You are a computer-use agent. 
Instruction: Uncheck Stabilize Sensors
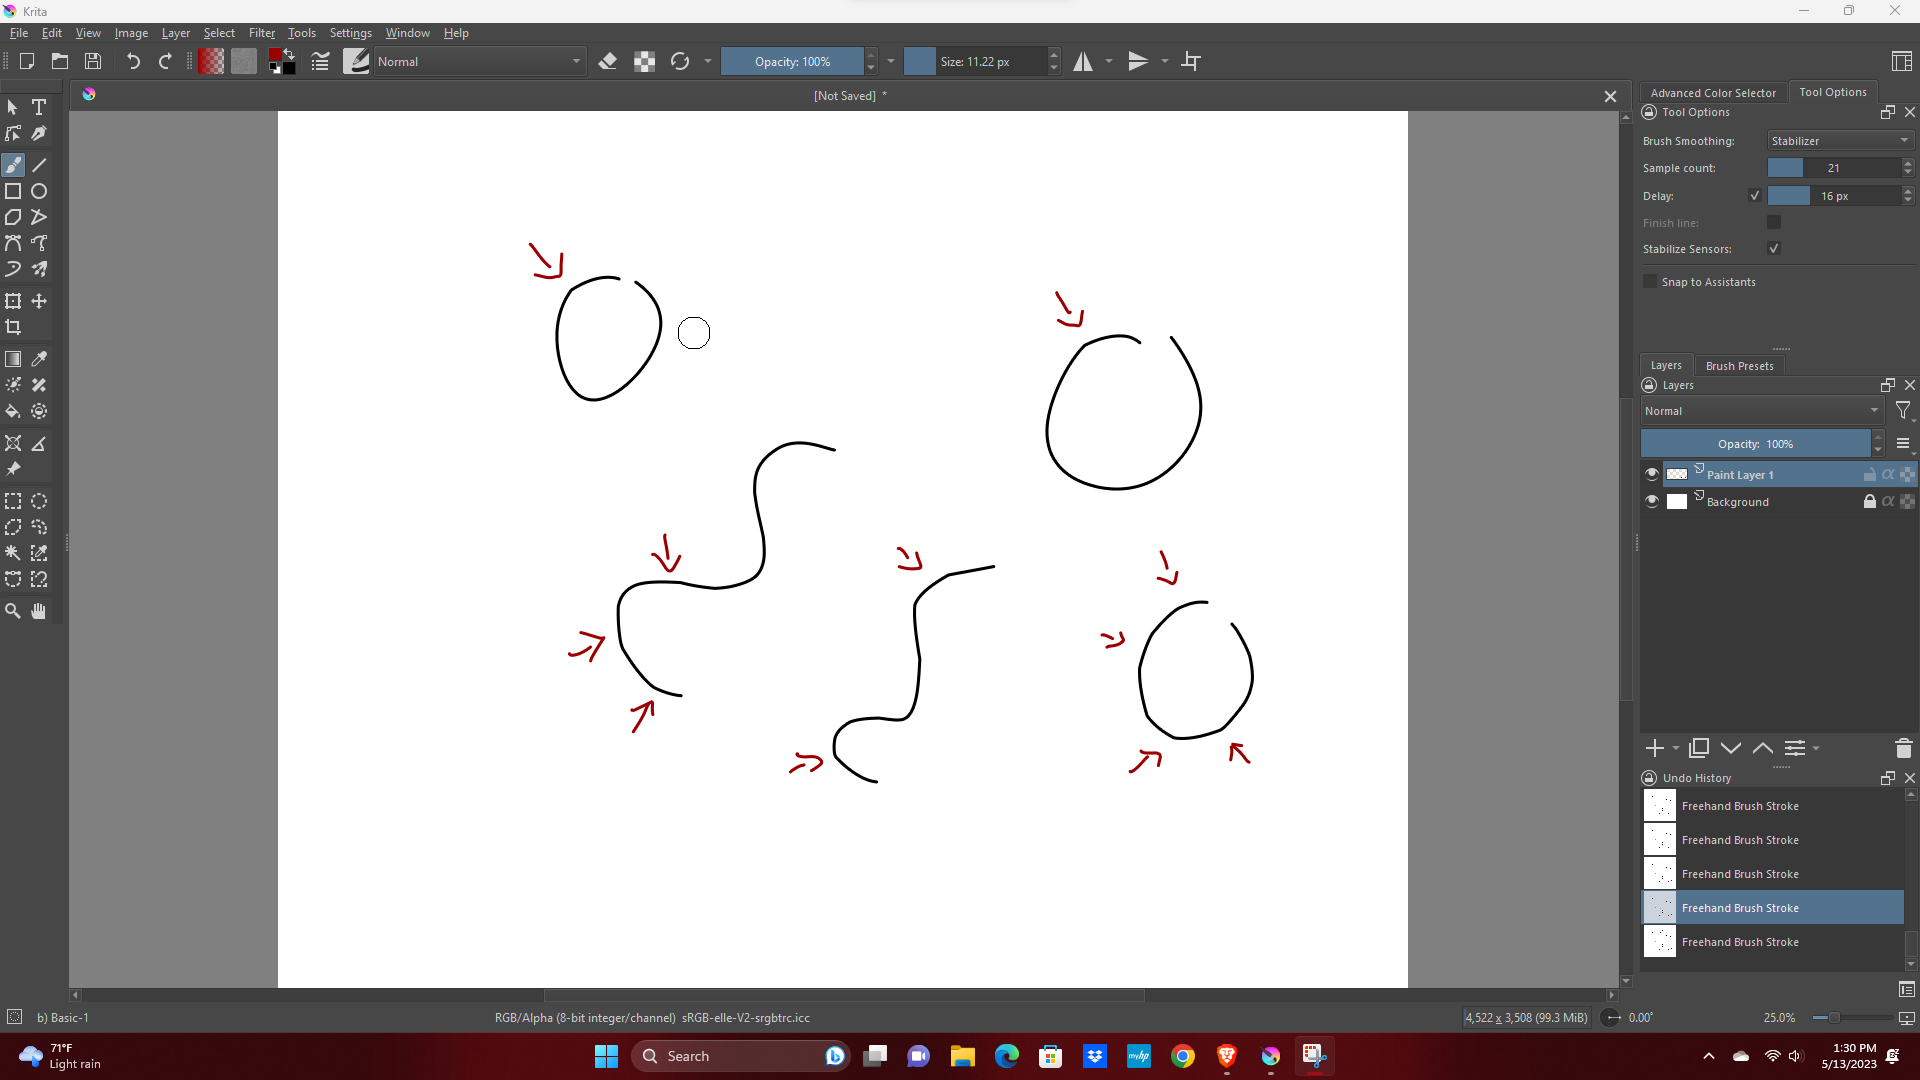coord(1775,248)
